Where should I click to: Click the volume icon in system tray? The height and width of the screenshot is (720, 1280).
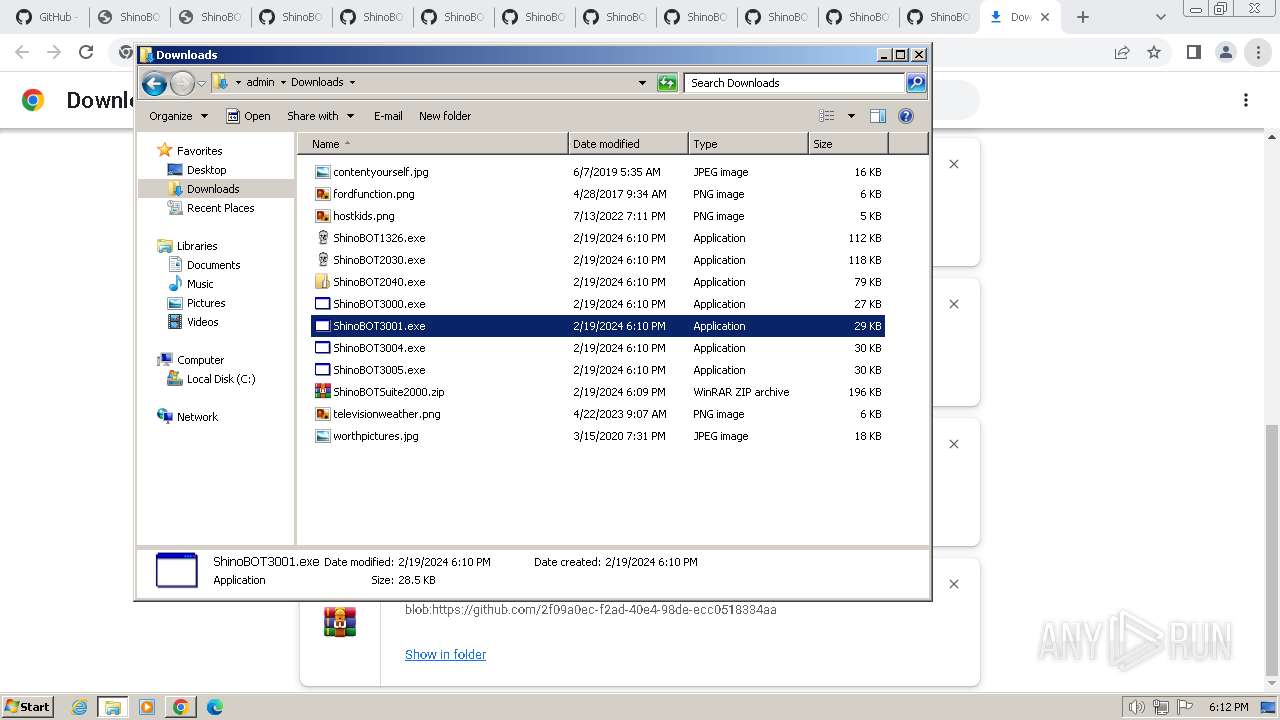[x=1136, y=707]
